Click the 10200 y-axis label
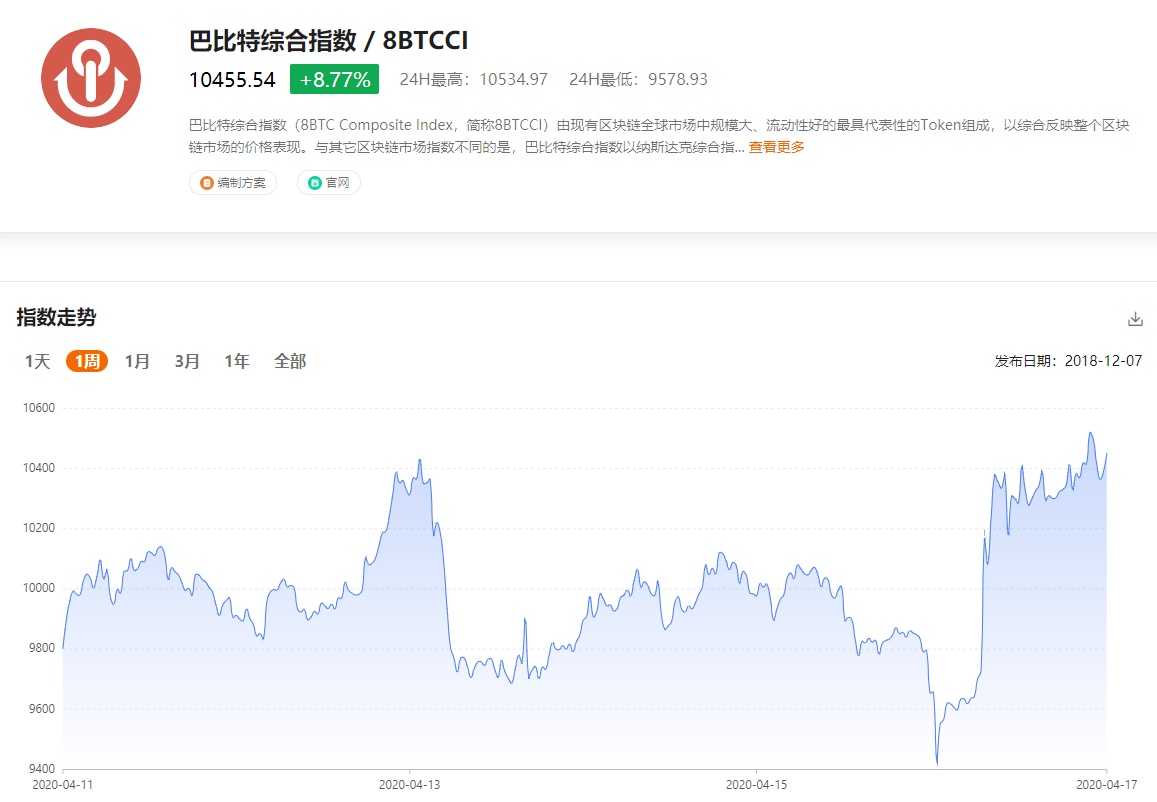Image resolution: width=1157 pixels, height=802 pixels. (39, 528)
